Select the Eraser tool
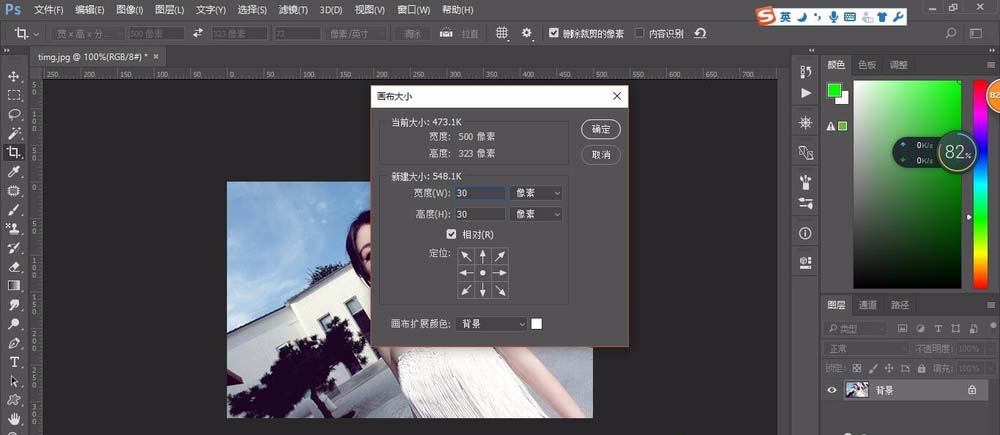The image size is (1000, 435). click(x=14, y=267)
